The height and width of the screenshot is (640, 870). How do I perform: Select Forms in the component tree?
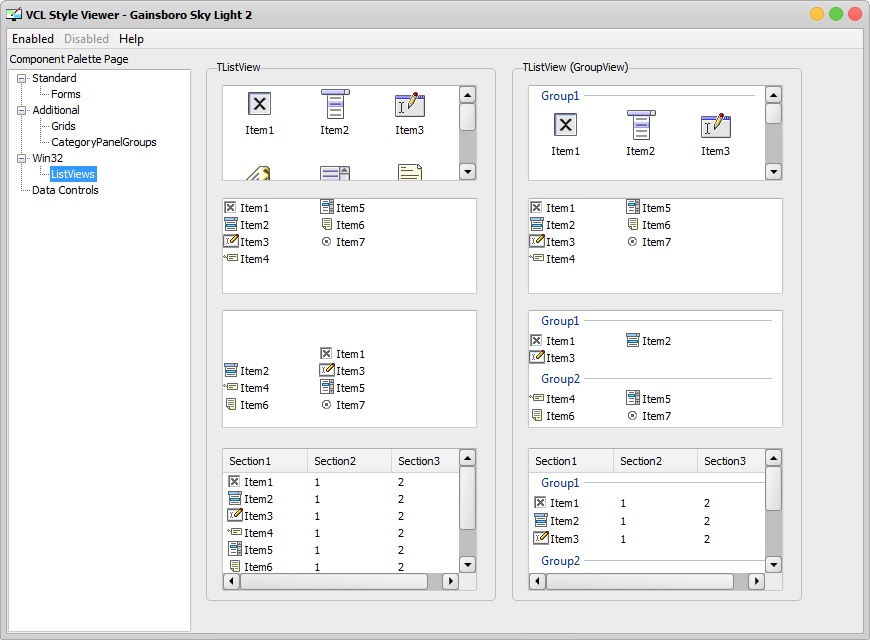click(x=65, y=94)
